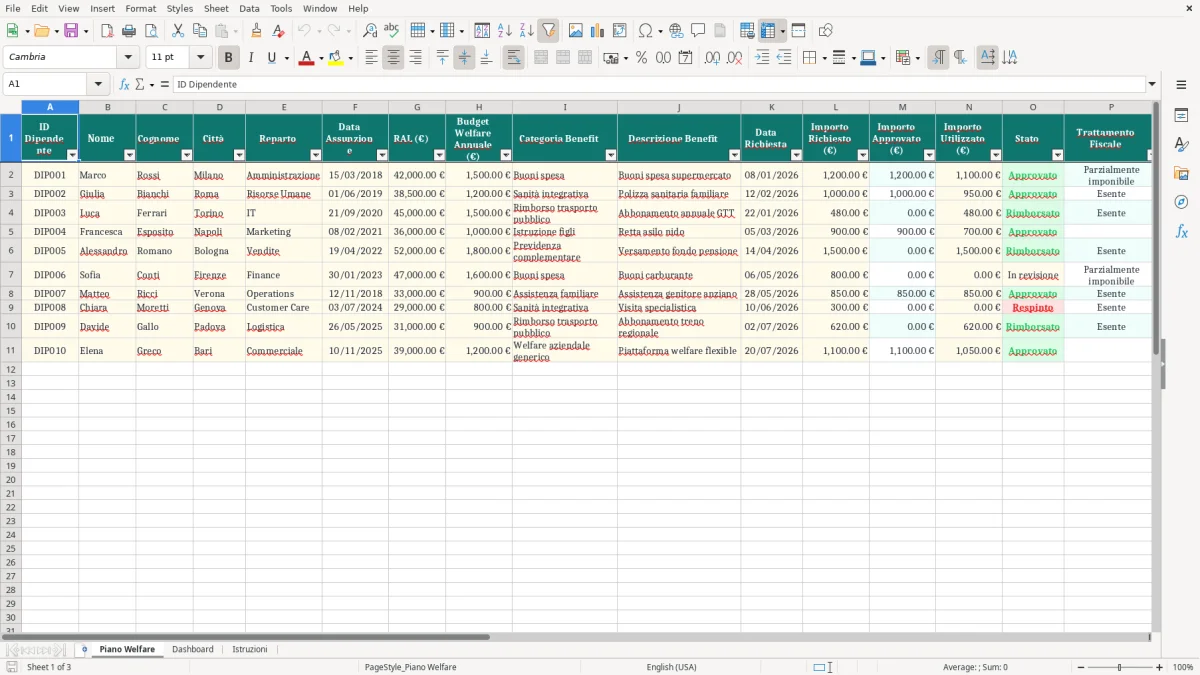This screenshot has height=675, width=1200.
Task: Insert hyperlink icon
Action: pos(676,31)
